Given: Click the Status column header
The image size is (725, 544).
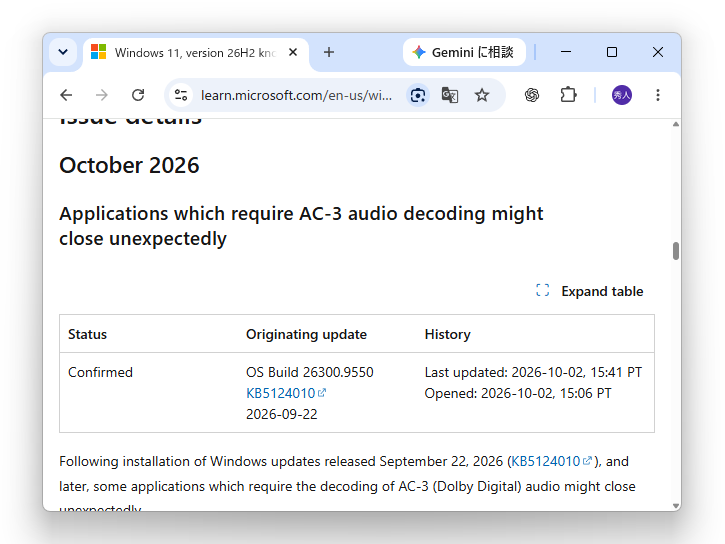Looking at the screenshot, I should coord(87,334).
